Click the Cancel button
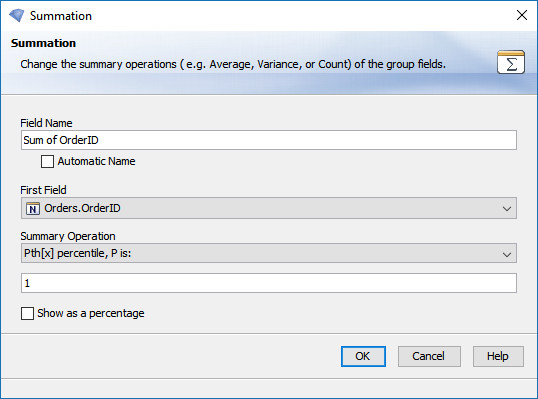 [x=429, y=356]
